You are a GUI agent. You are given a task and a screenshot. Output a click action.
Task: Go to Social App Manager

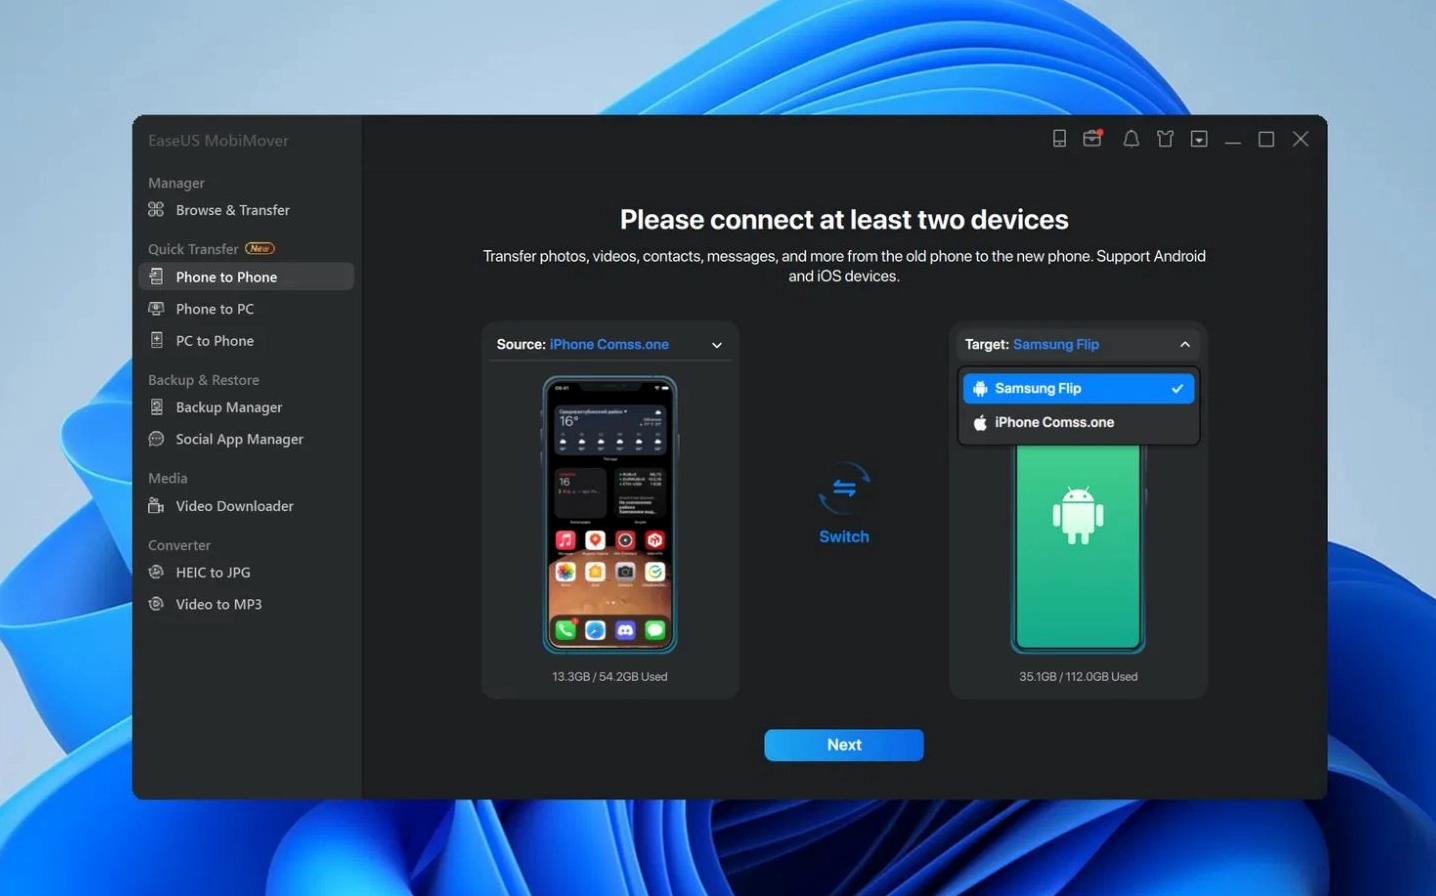click(x=239, y=439)
